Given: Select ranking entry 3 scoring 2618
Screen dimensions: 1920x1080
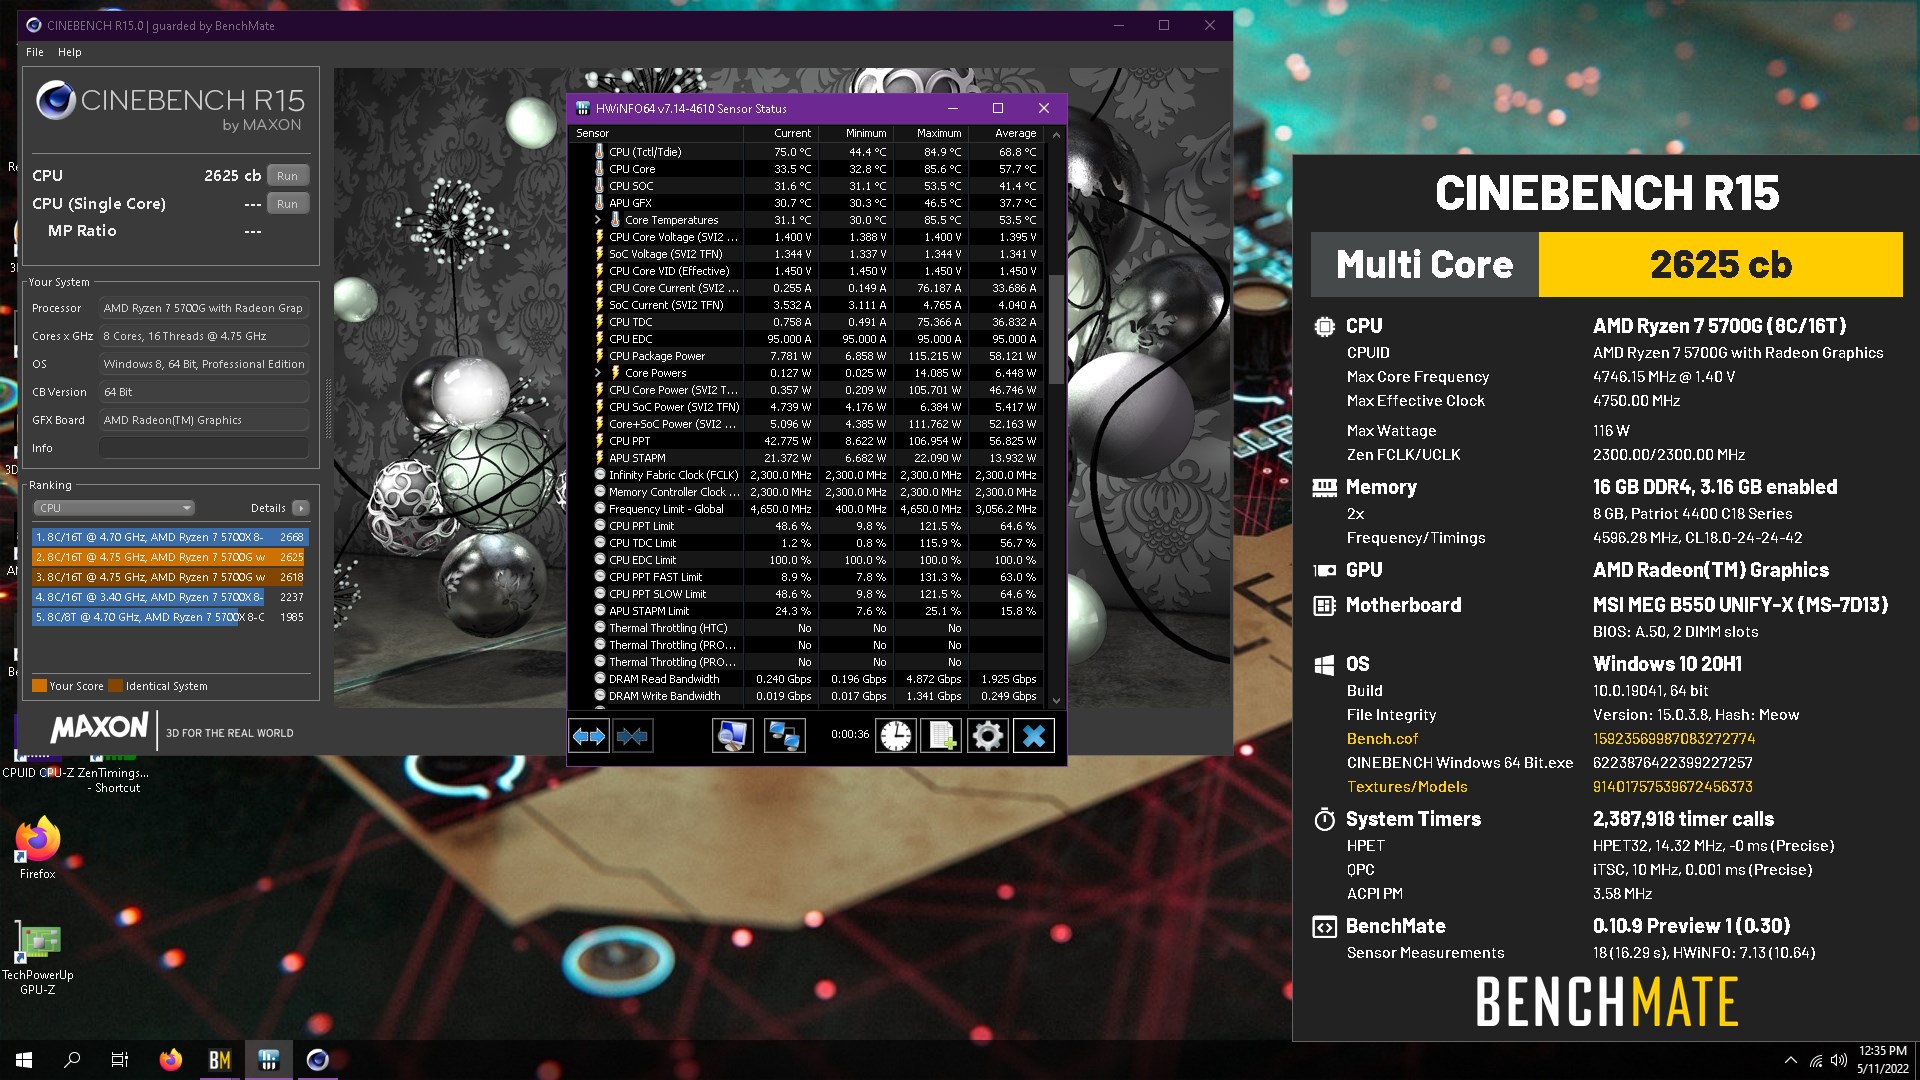Looking at the screenshot, I should coord(170,577).
